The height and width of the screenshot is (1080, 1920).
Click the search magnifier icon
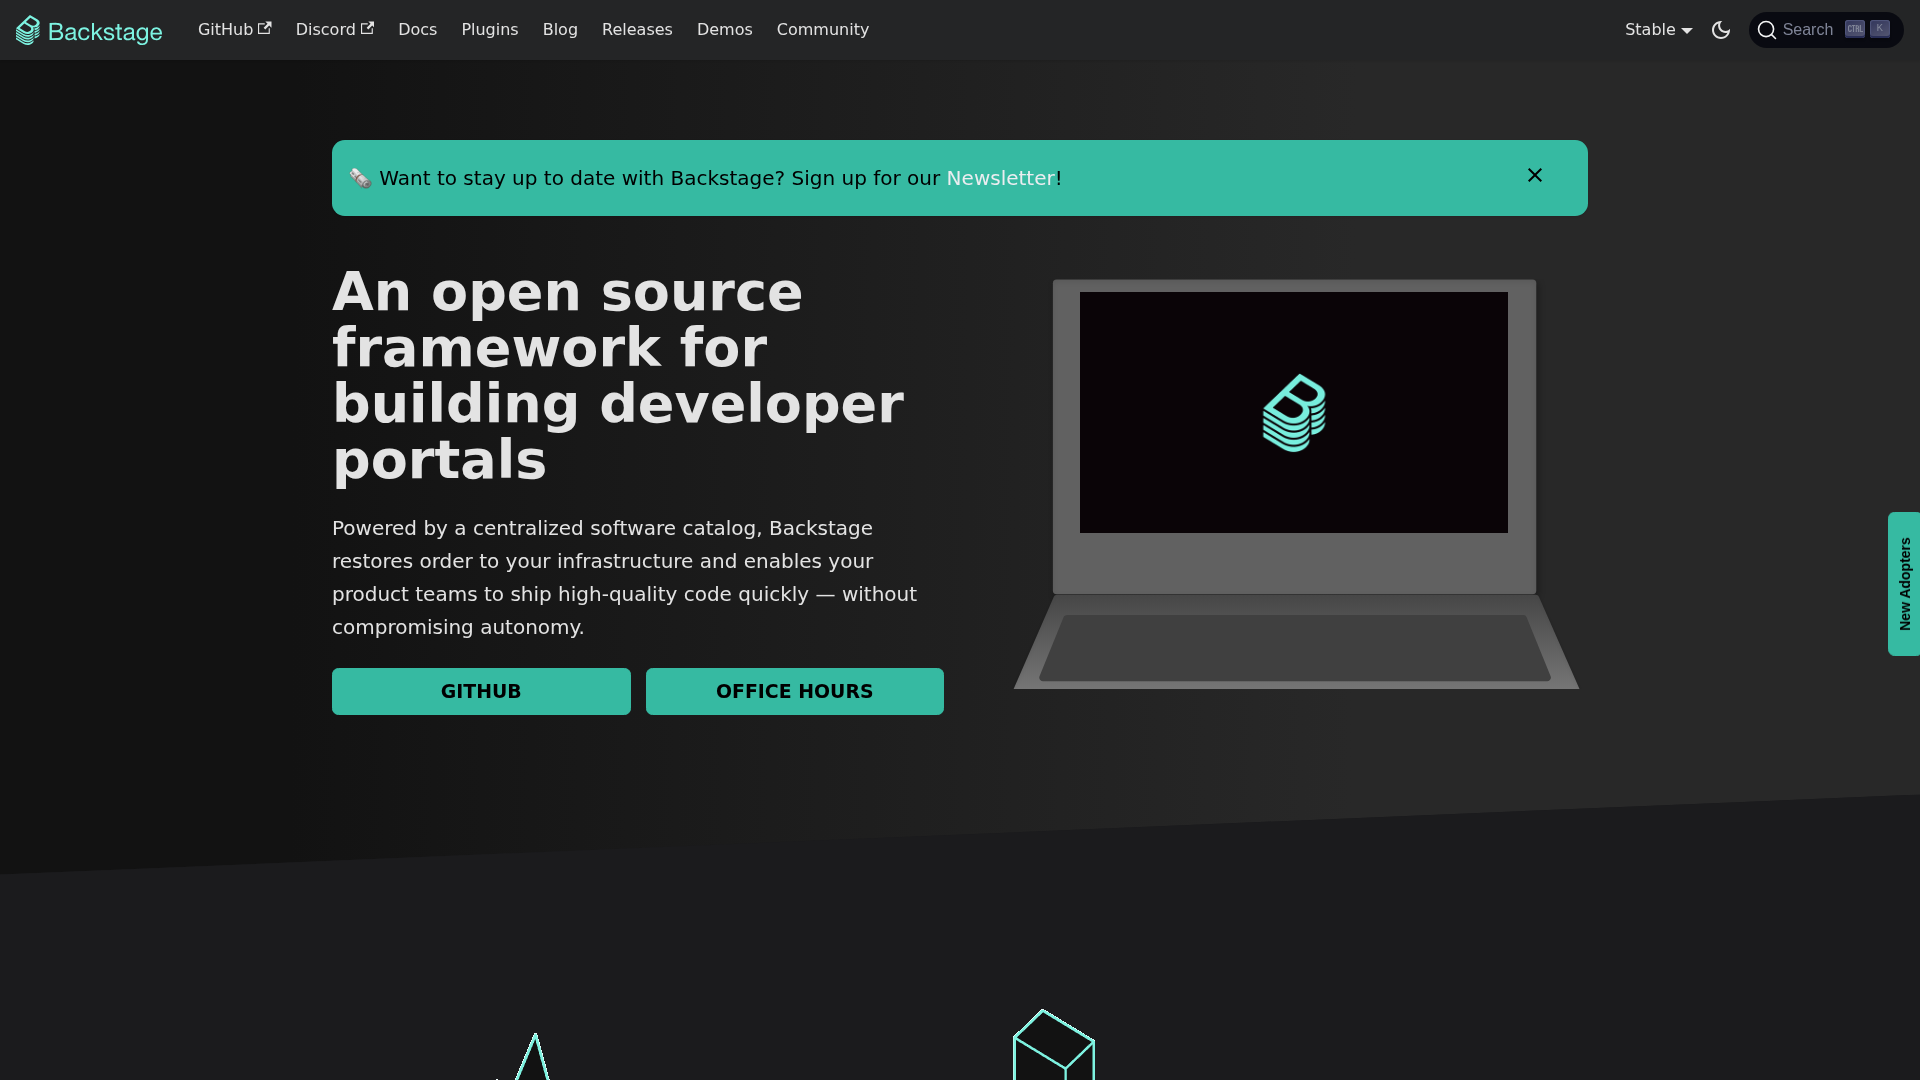pyautogui.click(x=1767, y=30)
